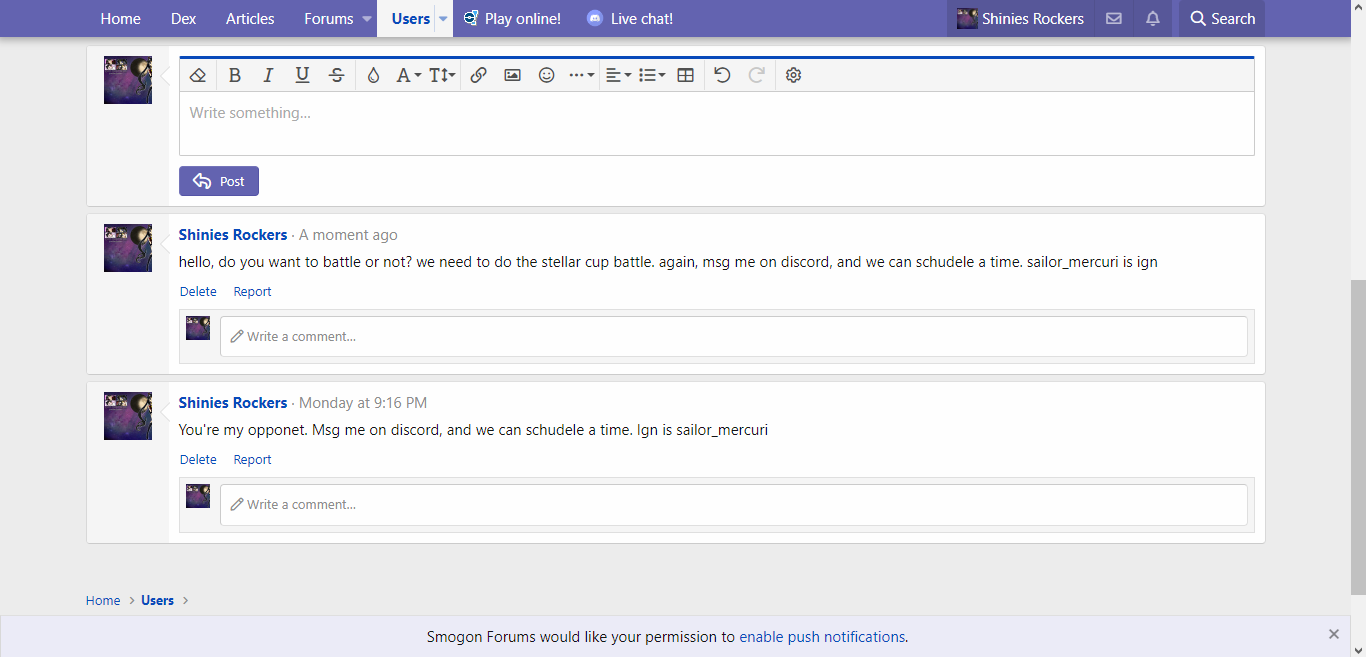Click the Search button
This screenshot has height=657, width=1366.
(1222, 18)
